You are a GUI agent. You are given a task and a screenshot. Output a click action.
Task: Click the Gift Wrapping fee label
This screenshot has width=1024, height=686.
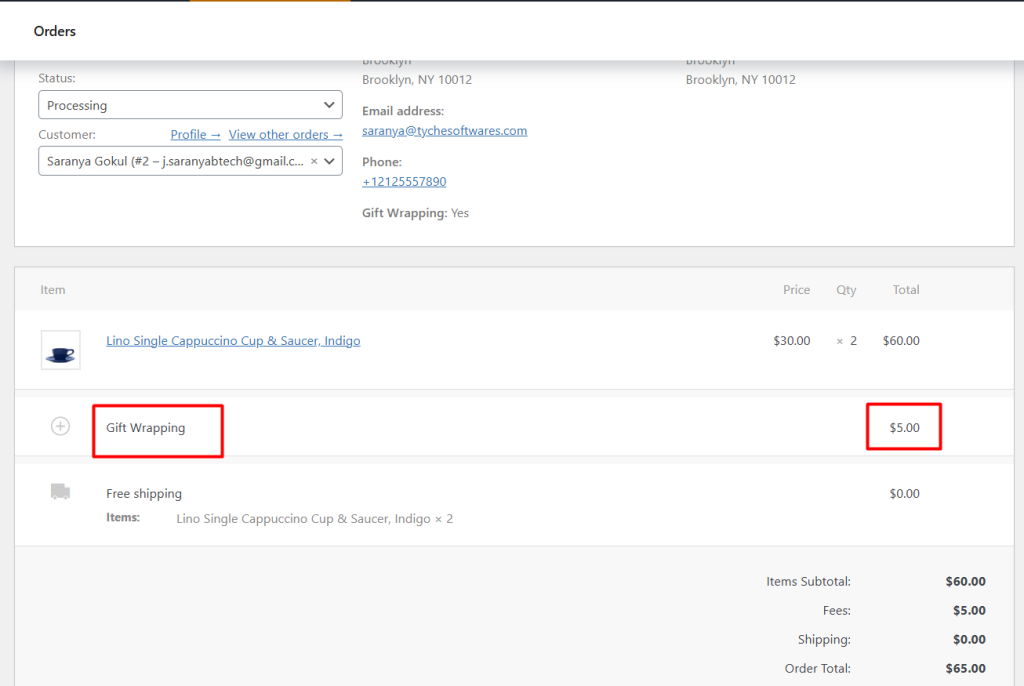(146, 426)
